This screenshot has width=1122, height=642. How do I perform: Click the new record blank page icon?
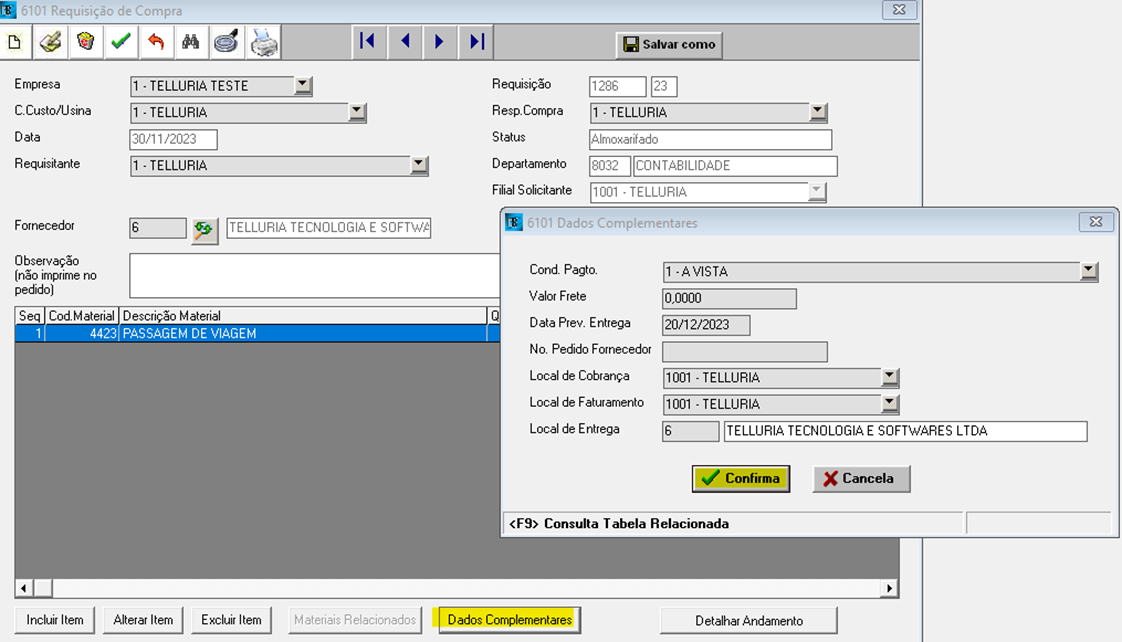pos(14,42)
